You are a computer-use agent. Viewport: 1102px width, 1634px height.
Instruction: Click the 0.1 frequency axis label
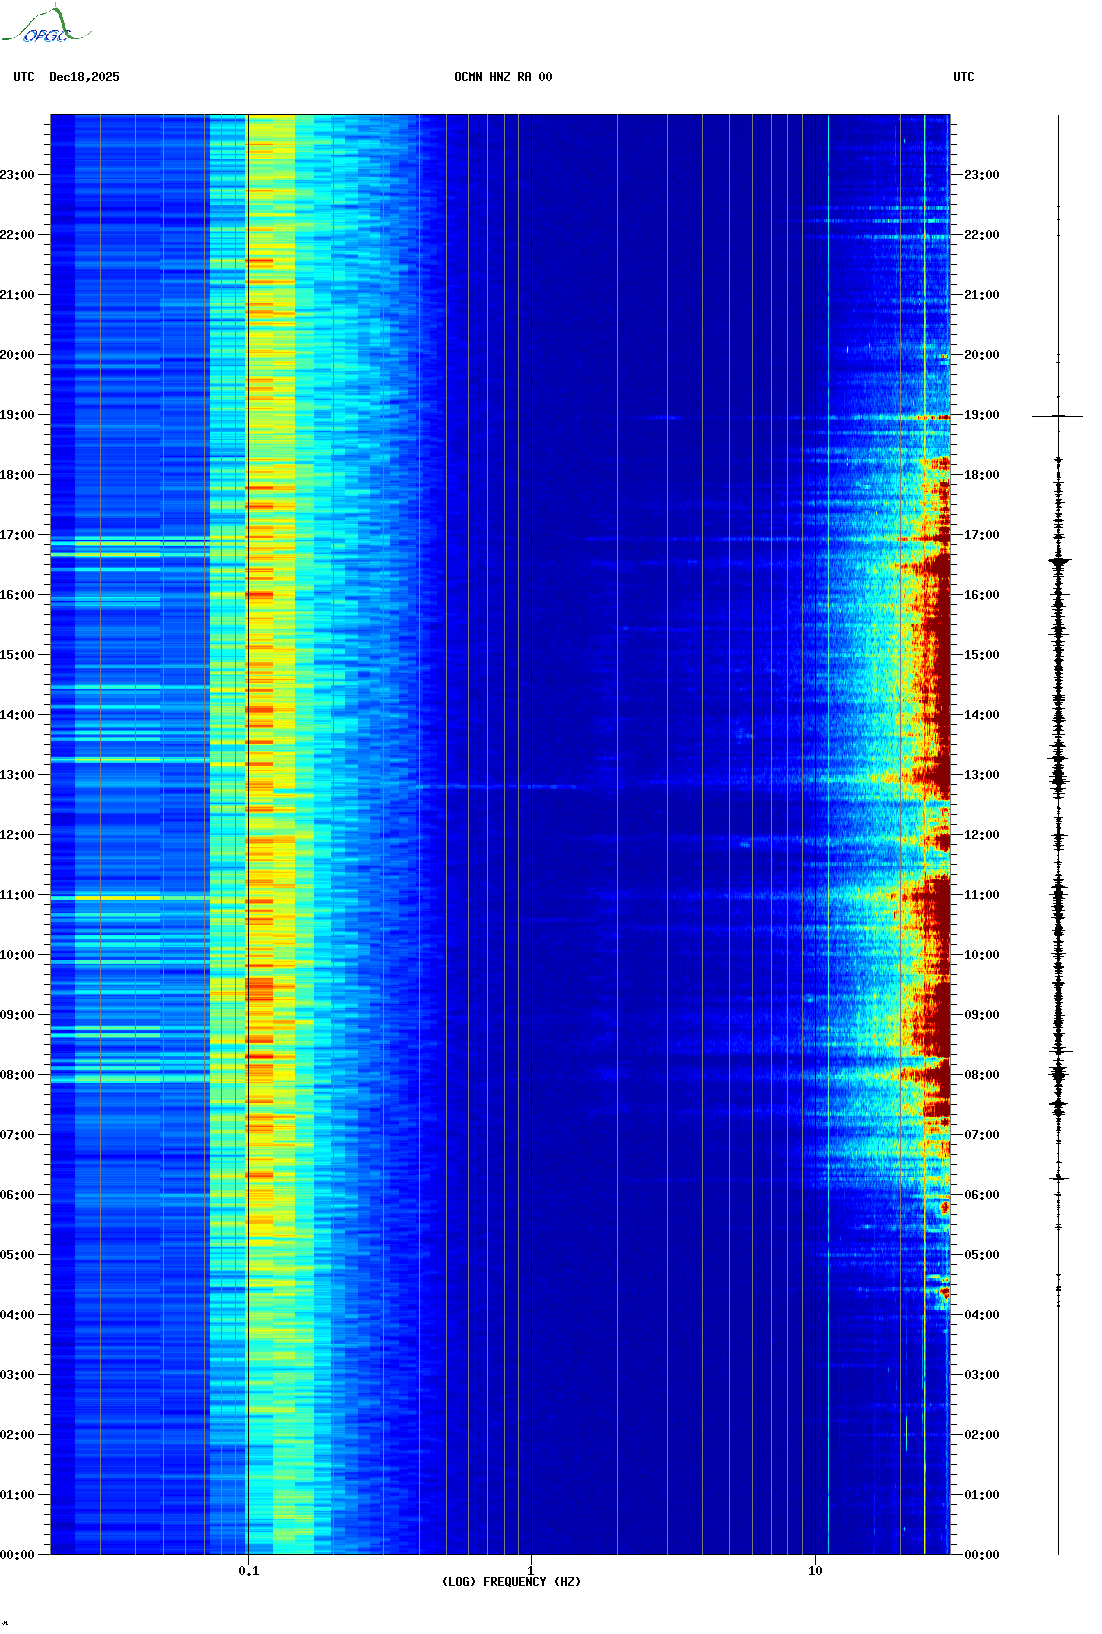coord(248,1571)
